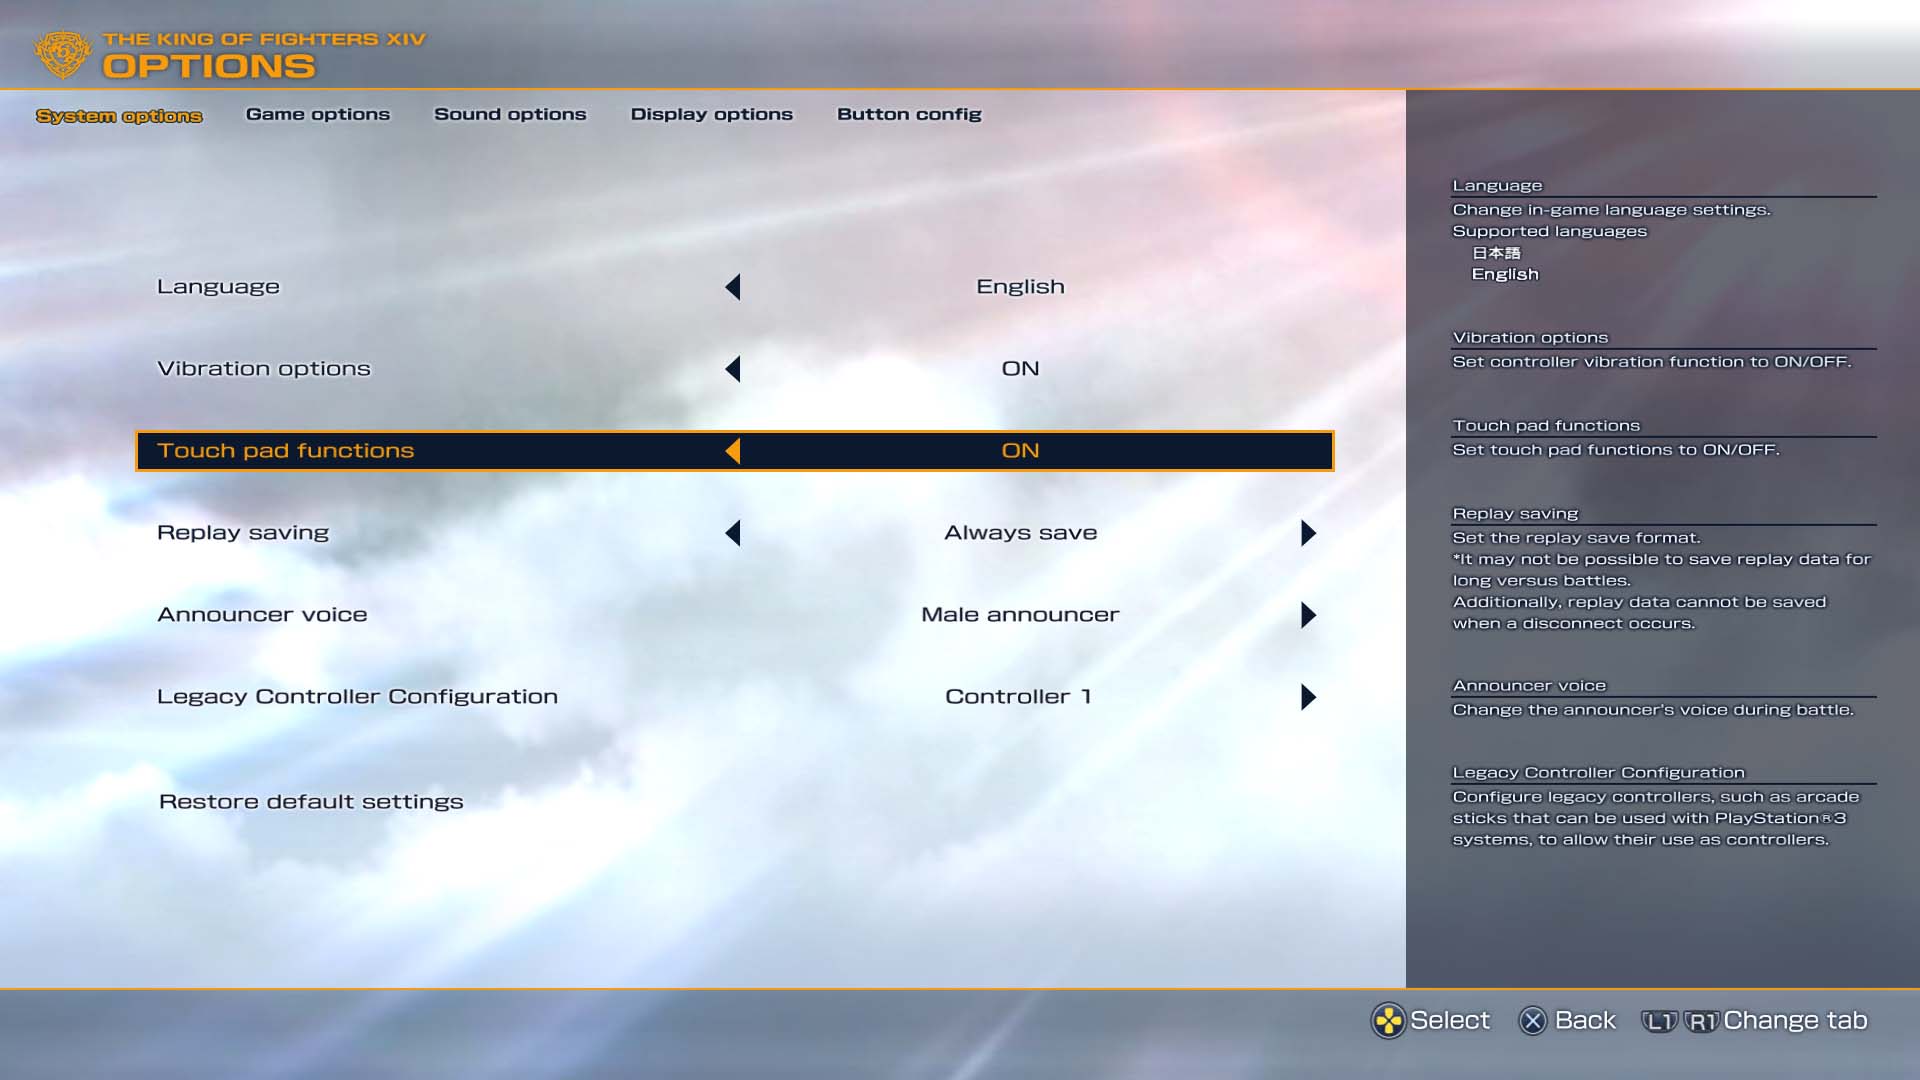
Task: Click the L1 shoulder button icon
Action: coord(1660,1021)
